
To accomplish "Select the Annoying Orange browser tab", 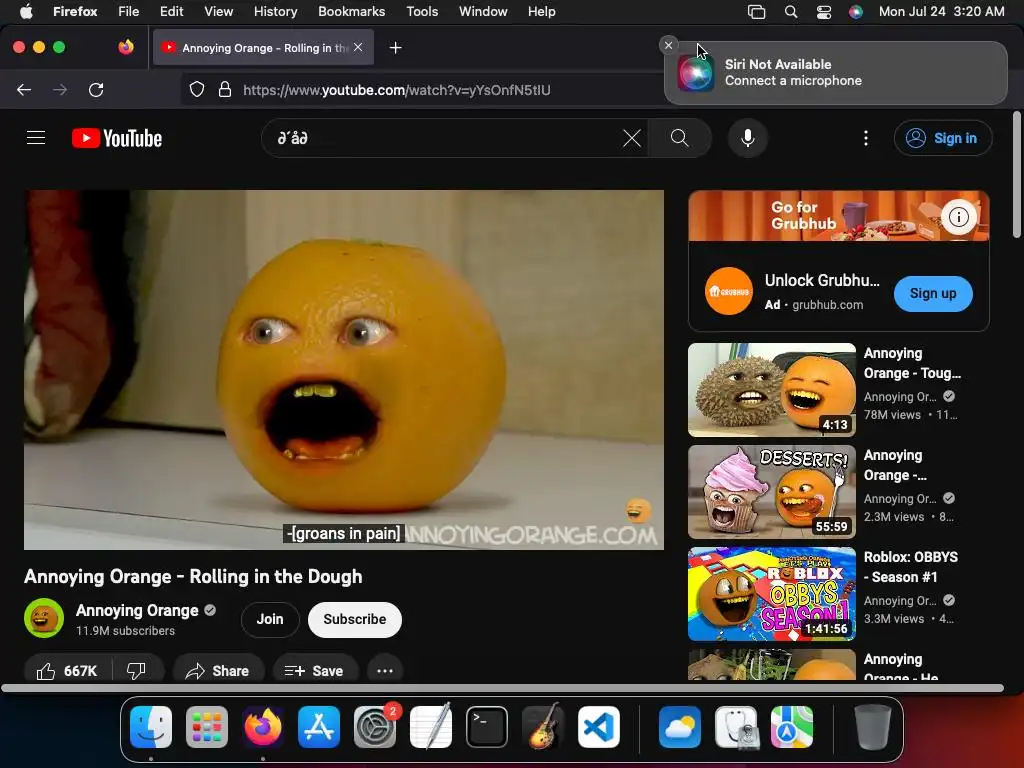I will coord(263,47).
